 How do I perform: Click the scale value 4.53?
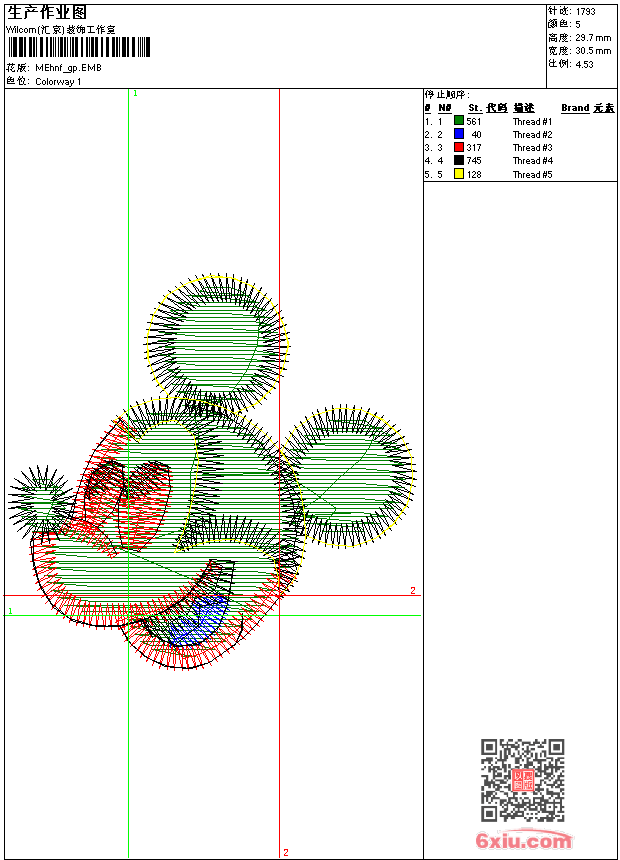pyautogui.click(x=584, y=64)
